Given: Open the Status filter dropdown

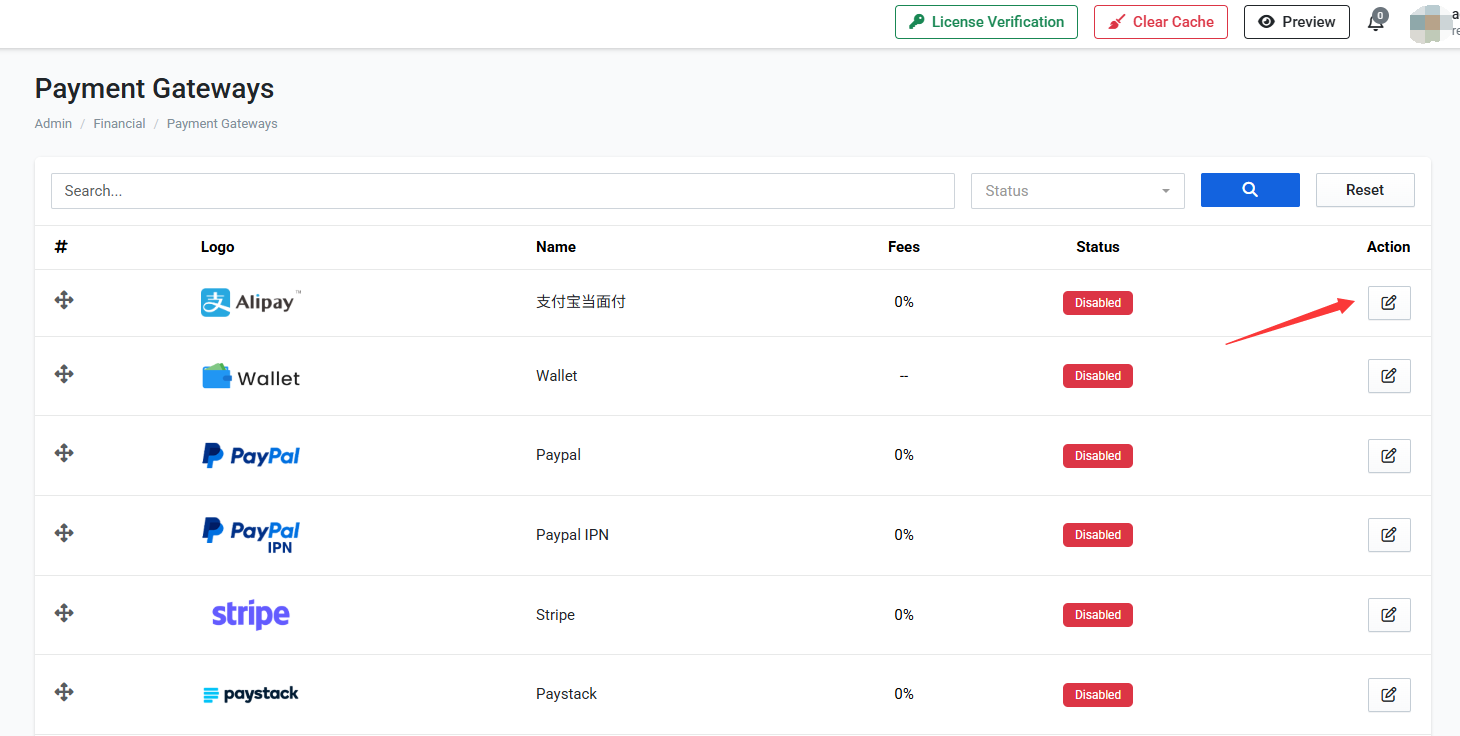Looking at the screenshot, I should pos(1078,190).
